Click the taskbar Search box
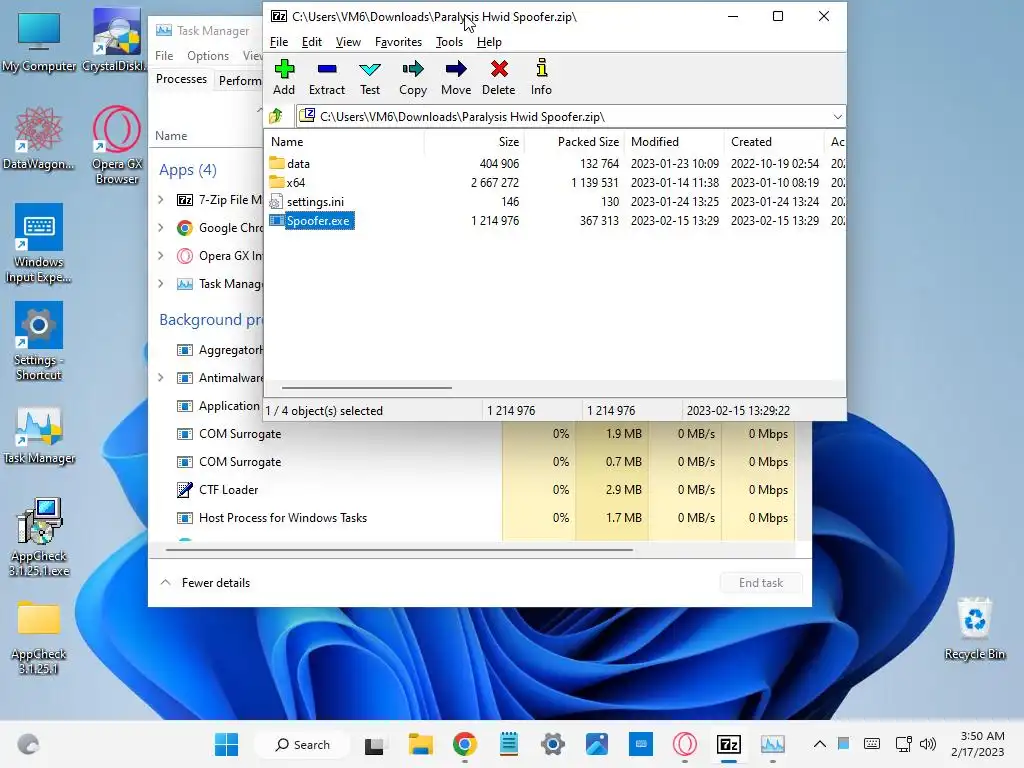 pos(303,744)
